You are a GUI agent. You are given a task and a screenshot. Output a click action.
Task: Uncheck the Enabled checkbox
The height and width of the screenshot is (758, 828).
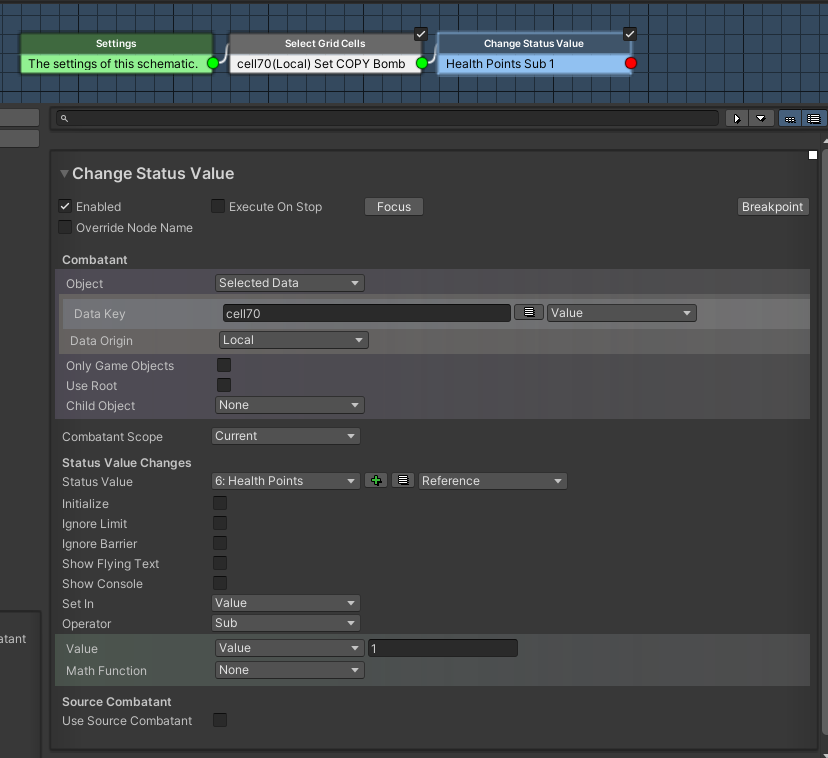pyautogui.click(x=65, y=207)
